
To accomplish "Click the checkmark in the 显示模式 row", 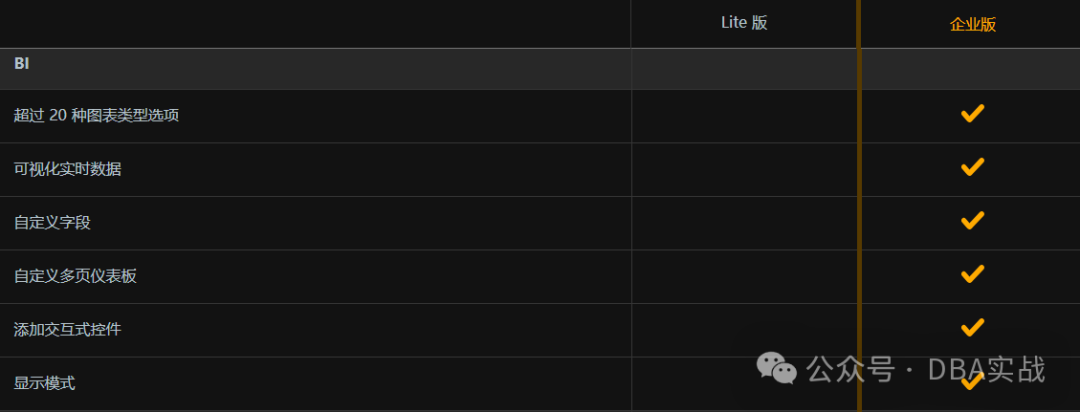I will click(x=972, y=381).
